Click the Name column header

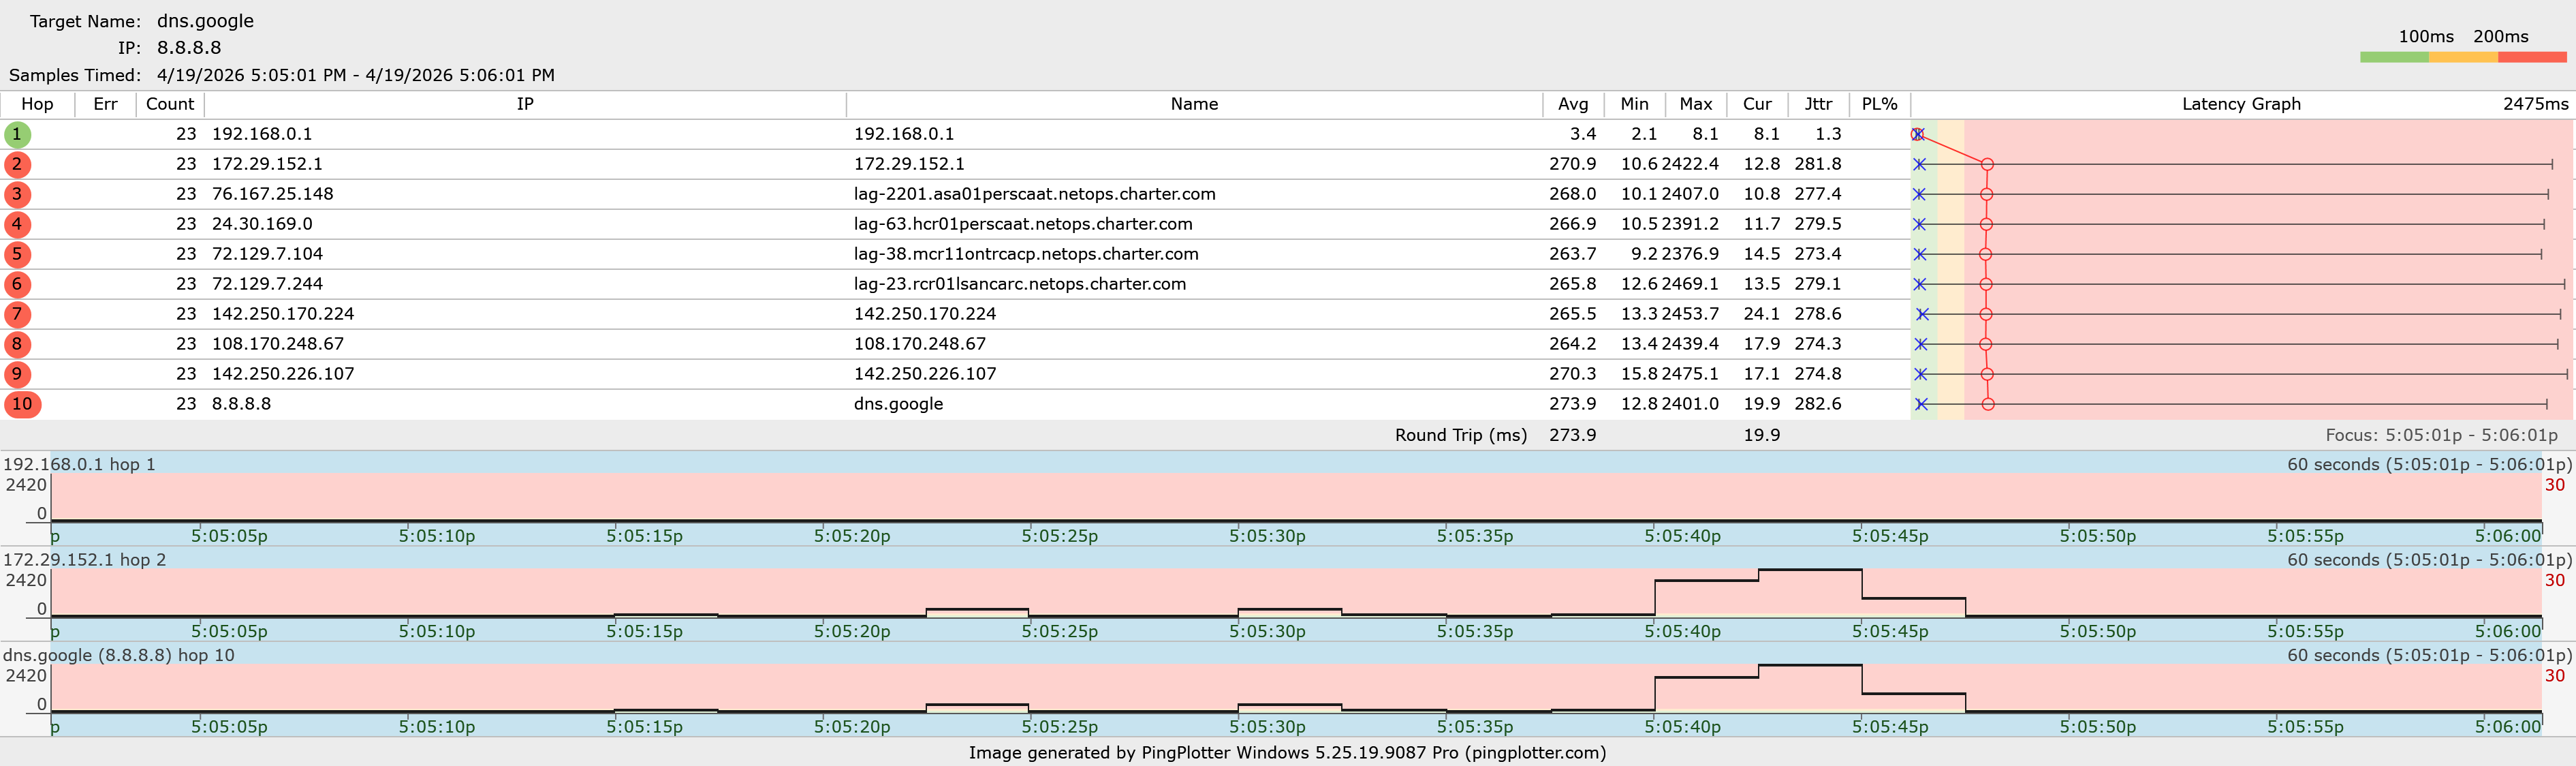1194,104
